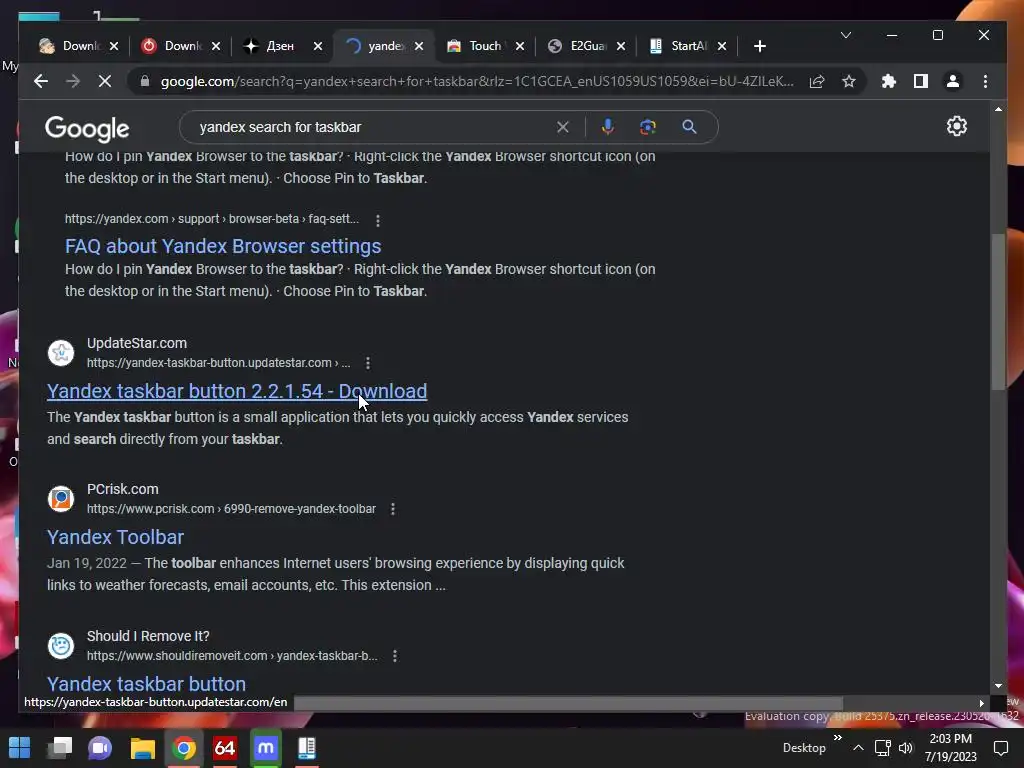Clear the Google search box
The height and width of the screenshot is (768, 1024).
562,127
